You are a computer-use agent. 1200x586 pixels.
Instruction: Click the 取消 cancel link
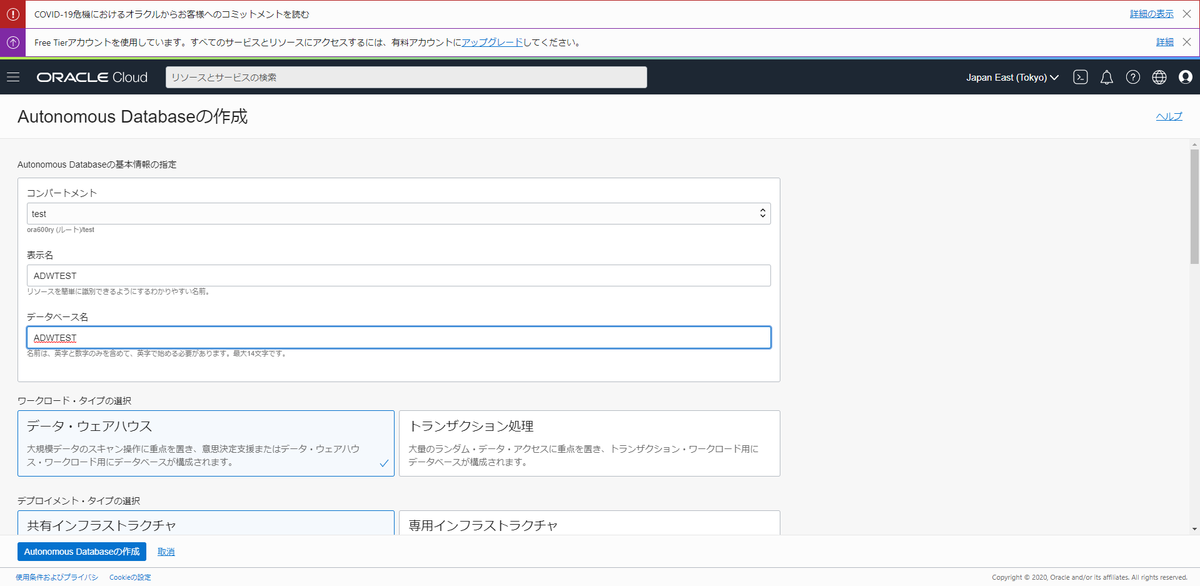click(x=166, y=551)
